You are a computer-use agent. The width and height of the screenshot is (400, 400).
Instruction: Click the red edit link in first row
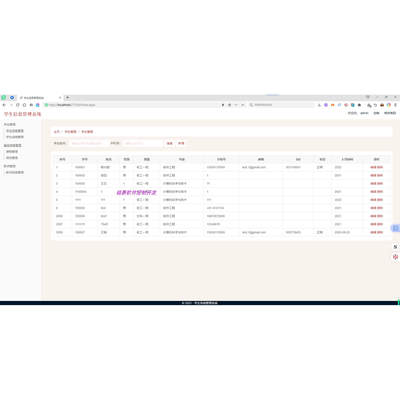coord(373,167)
